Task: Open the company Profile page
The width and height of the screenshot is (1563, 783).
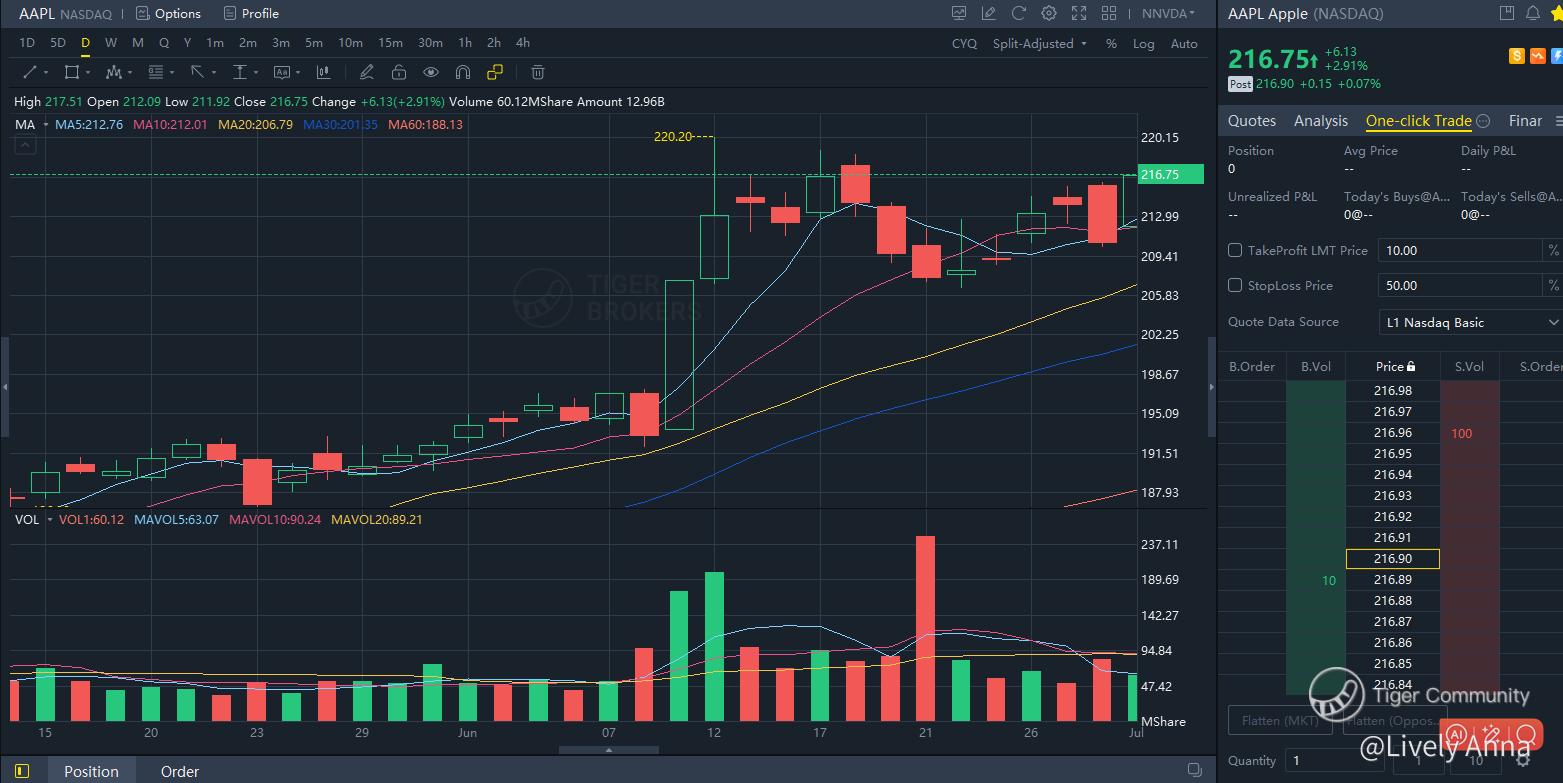Action: [251, 14]
